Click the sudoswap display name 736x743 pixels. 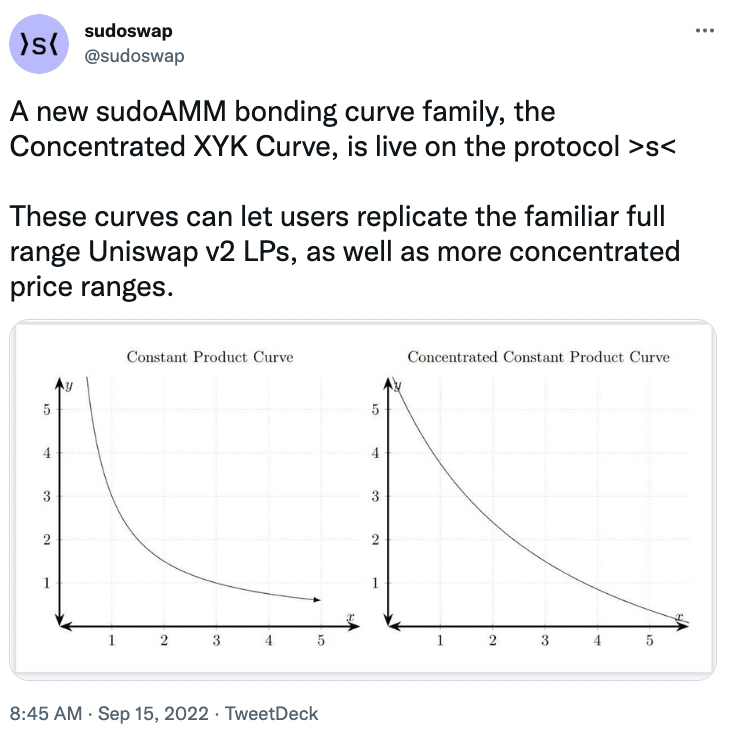128,31
